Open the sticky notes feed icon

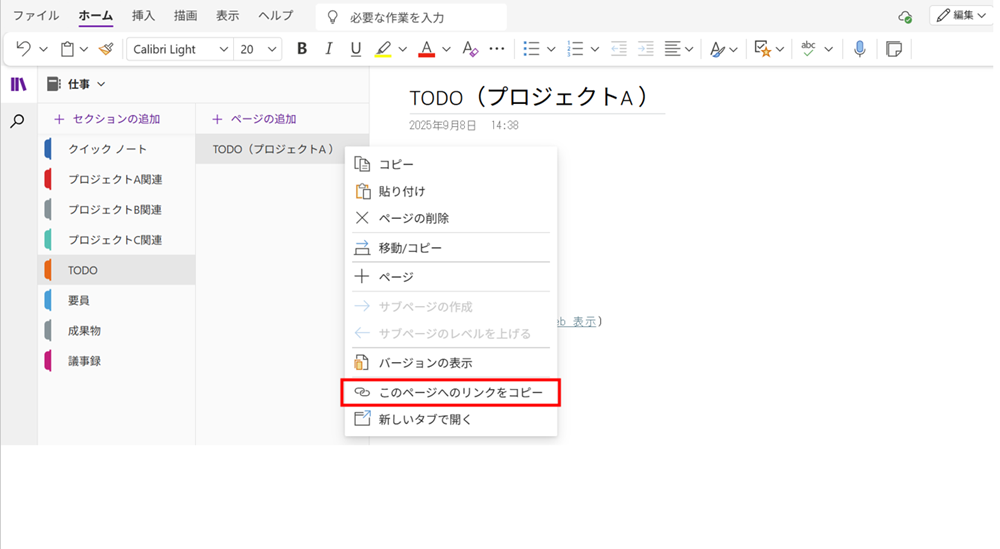pyautogui.click(x=894, y=48)
